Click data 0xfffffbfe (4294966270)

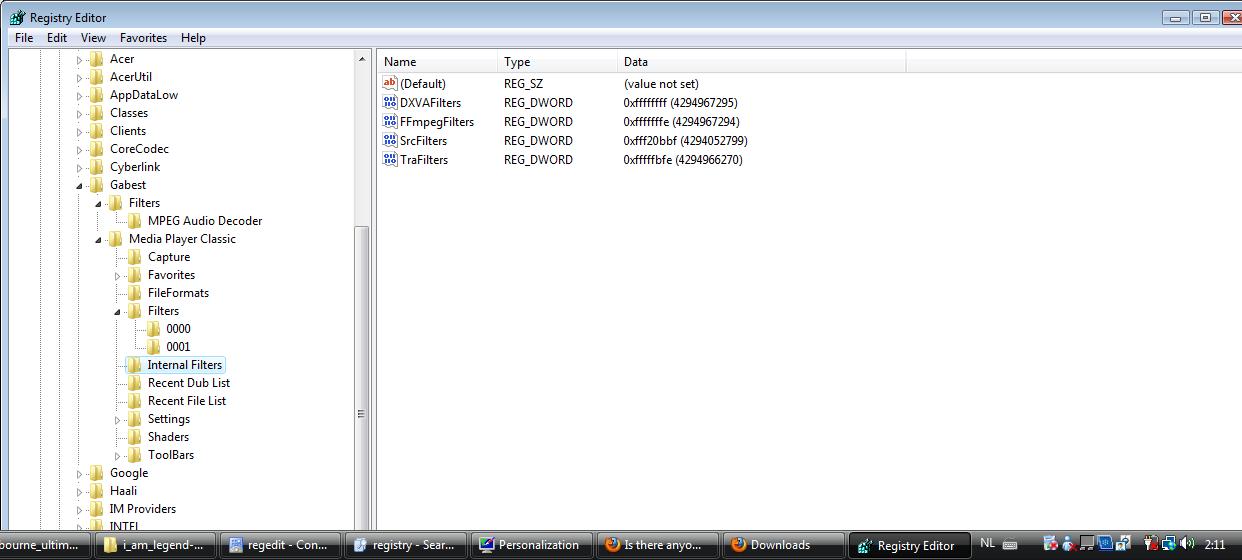[683, 160]
